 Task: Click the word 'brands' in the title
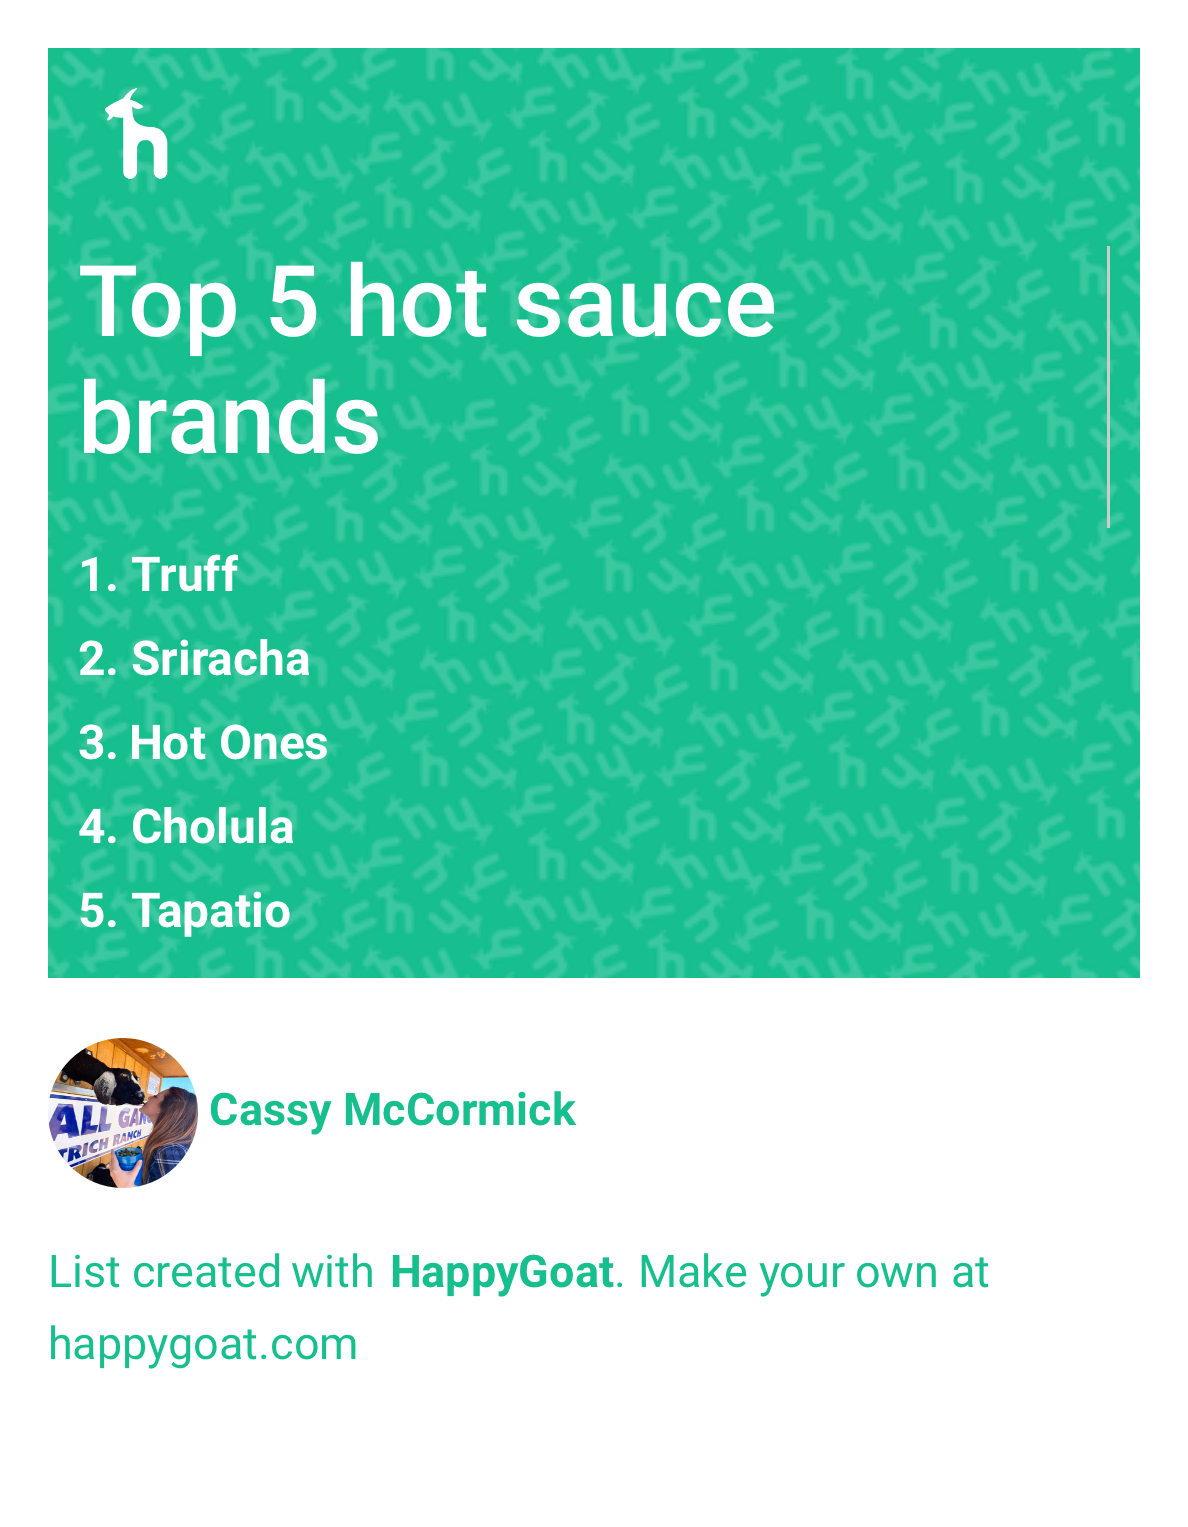(x=229, y=418)
